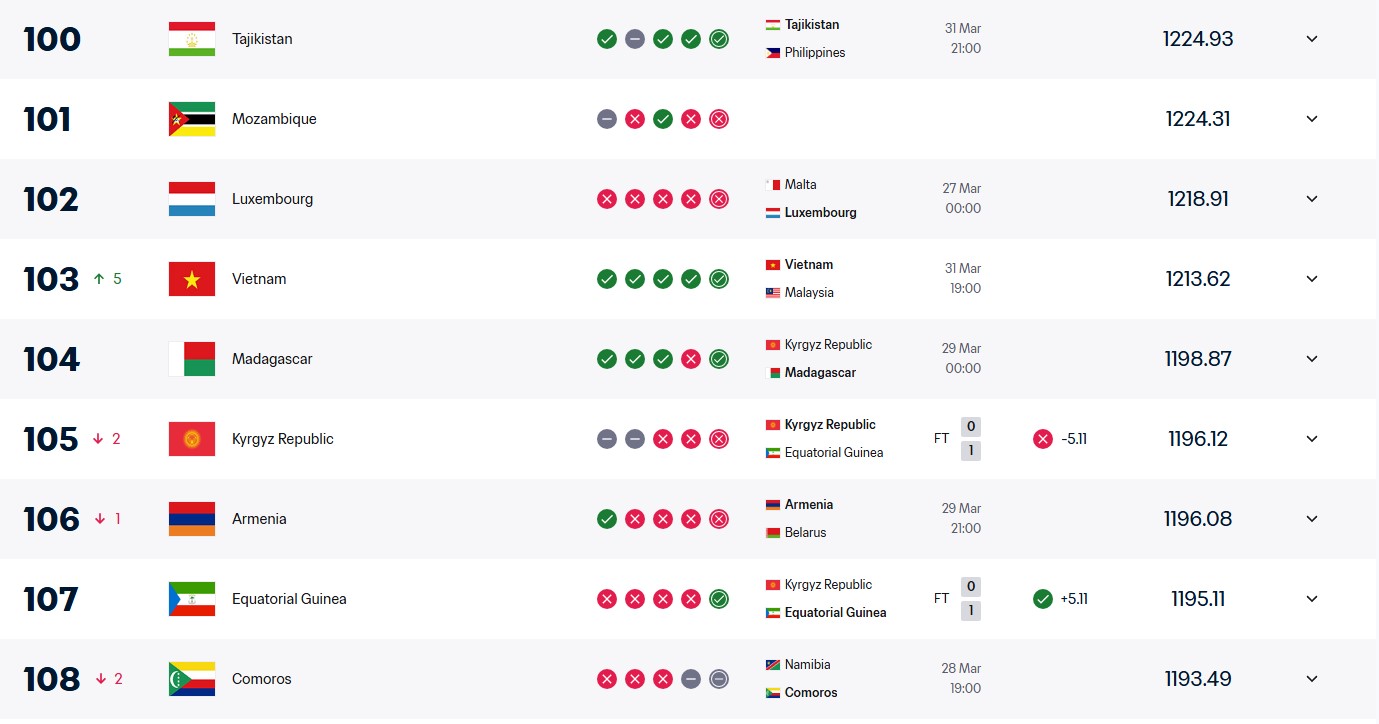Click the Malaysia opponent in Vietnam's match
This screenshot has width=1379, height=724.
click(x=808, y=293)
